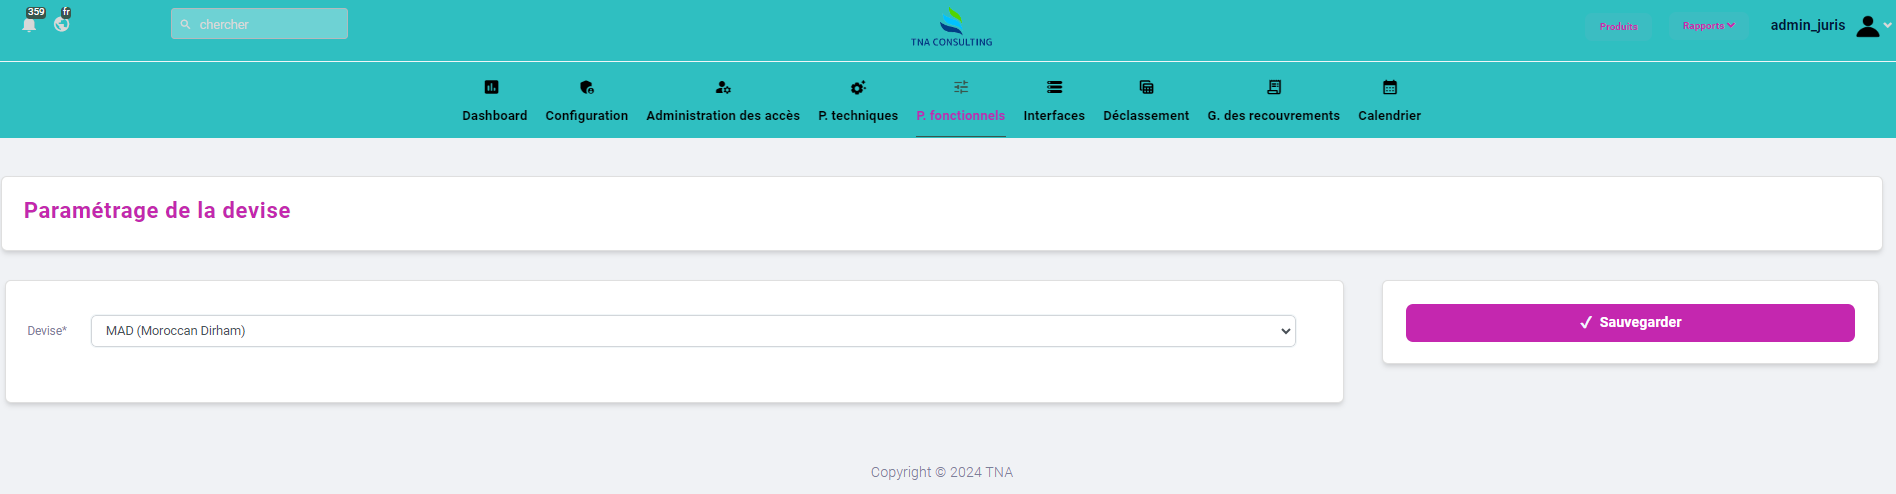Click the Configuration shield icon
Viewport: 1896px width, 494px height.
tap(587, 87)
